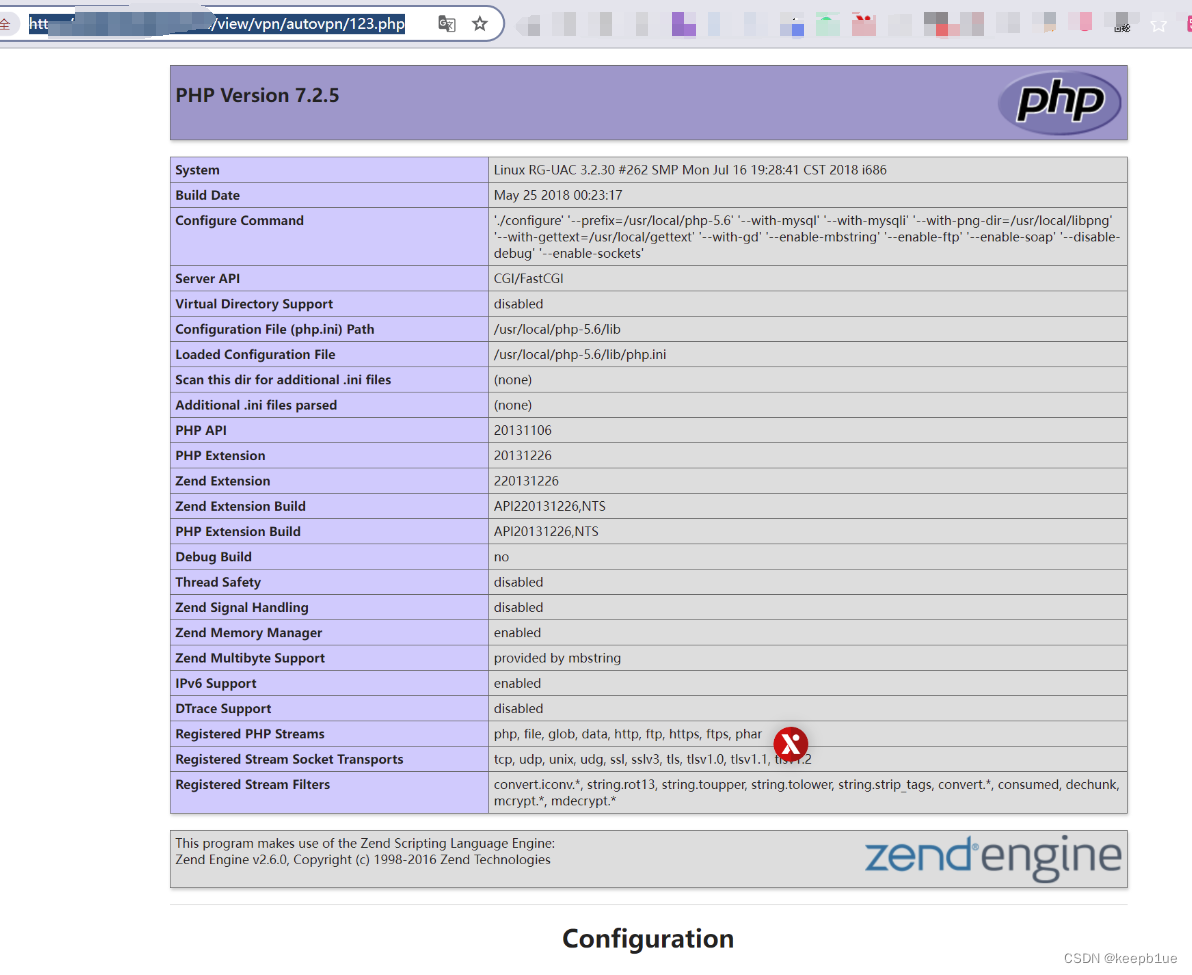
Task: Select the 'Server API' row label
Action: click(208, 279)
